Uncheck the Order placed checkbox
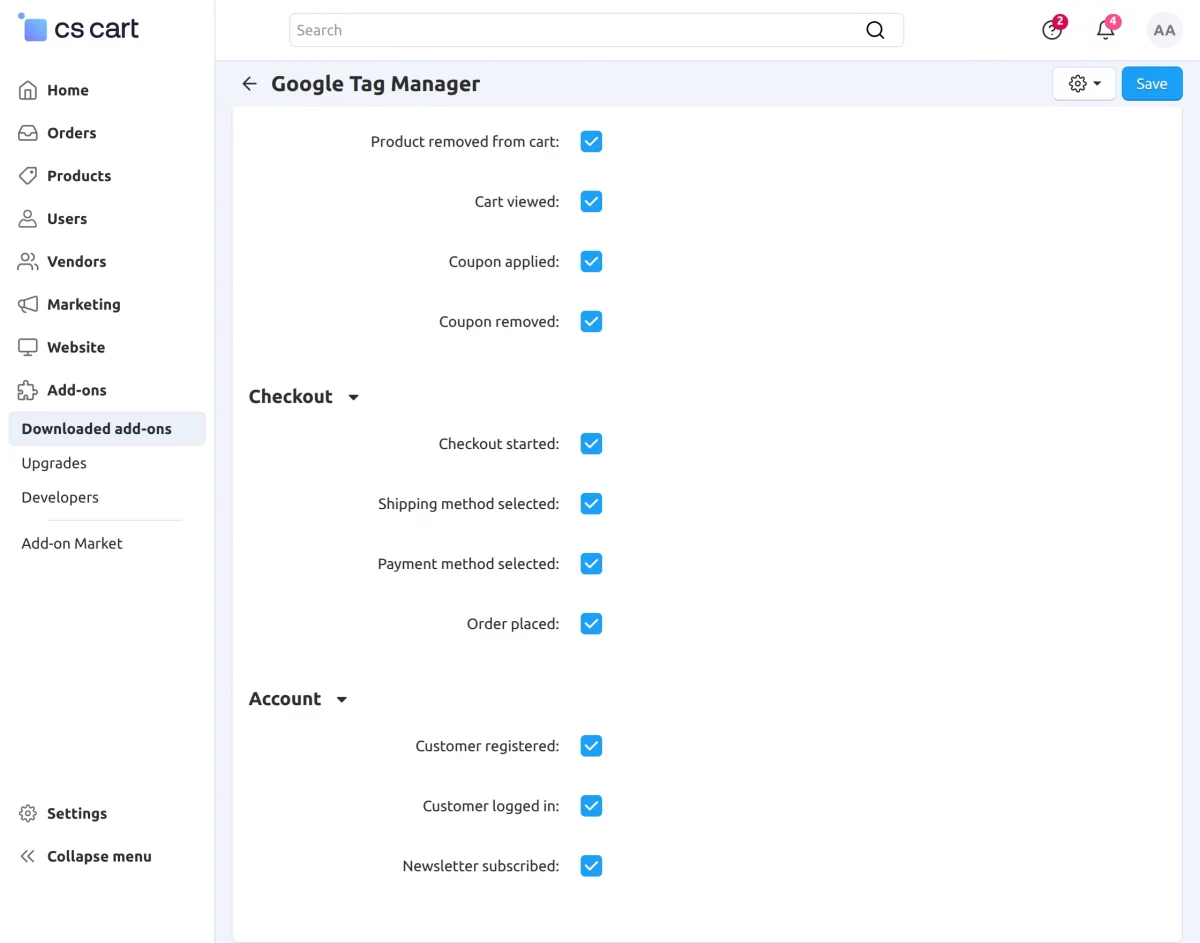1200x943 pixels. 591,624
